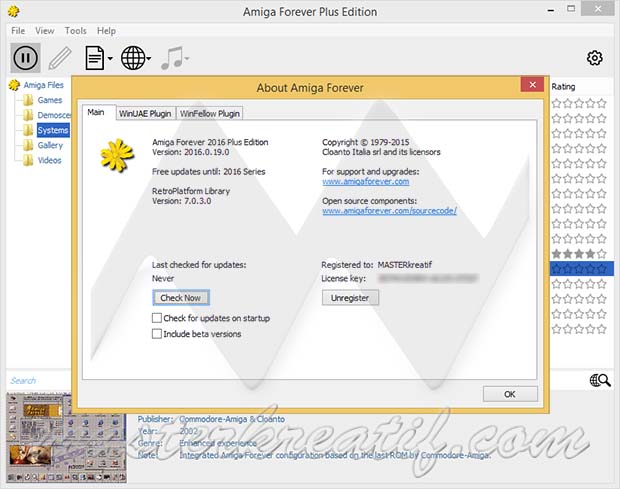Click the system screenshot thumbnail preview
This screenshot has width=620, height=489.
click(66, 438)
